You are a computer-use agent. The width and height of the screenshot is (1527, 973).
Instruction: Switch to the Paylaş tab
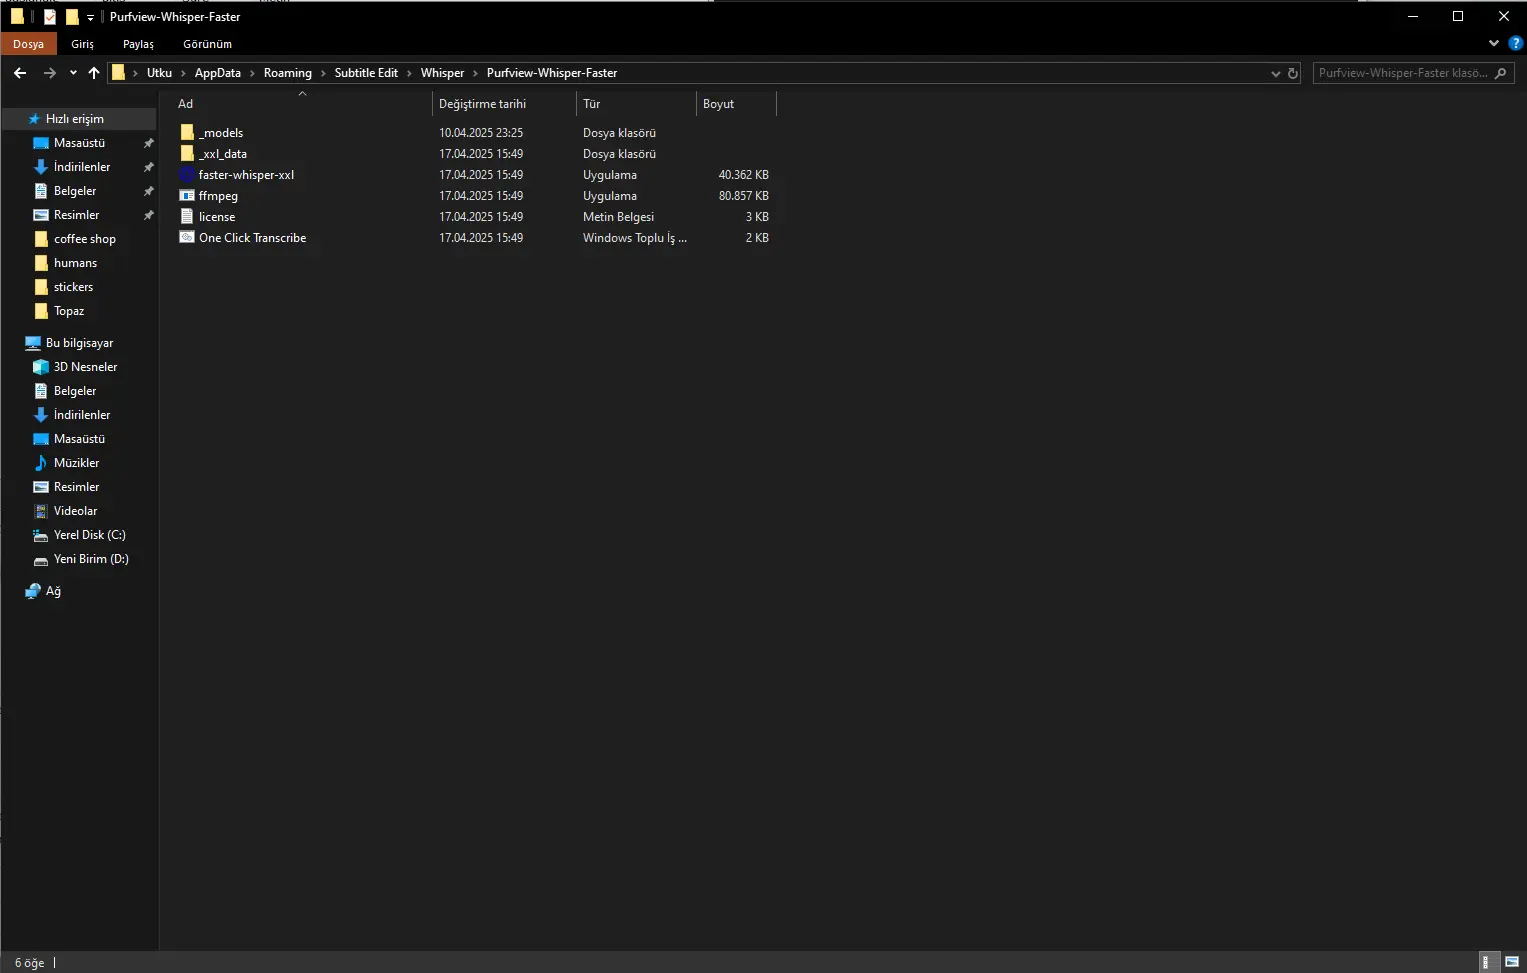[138, 44]
